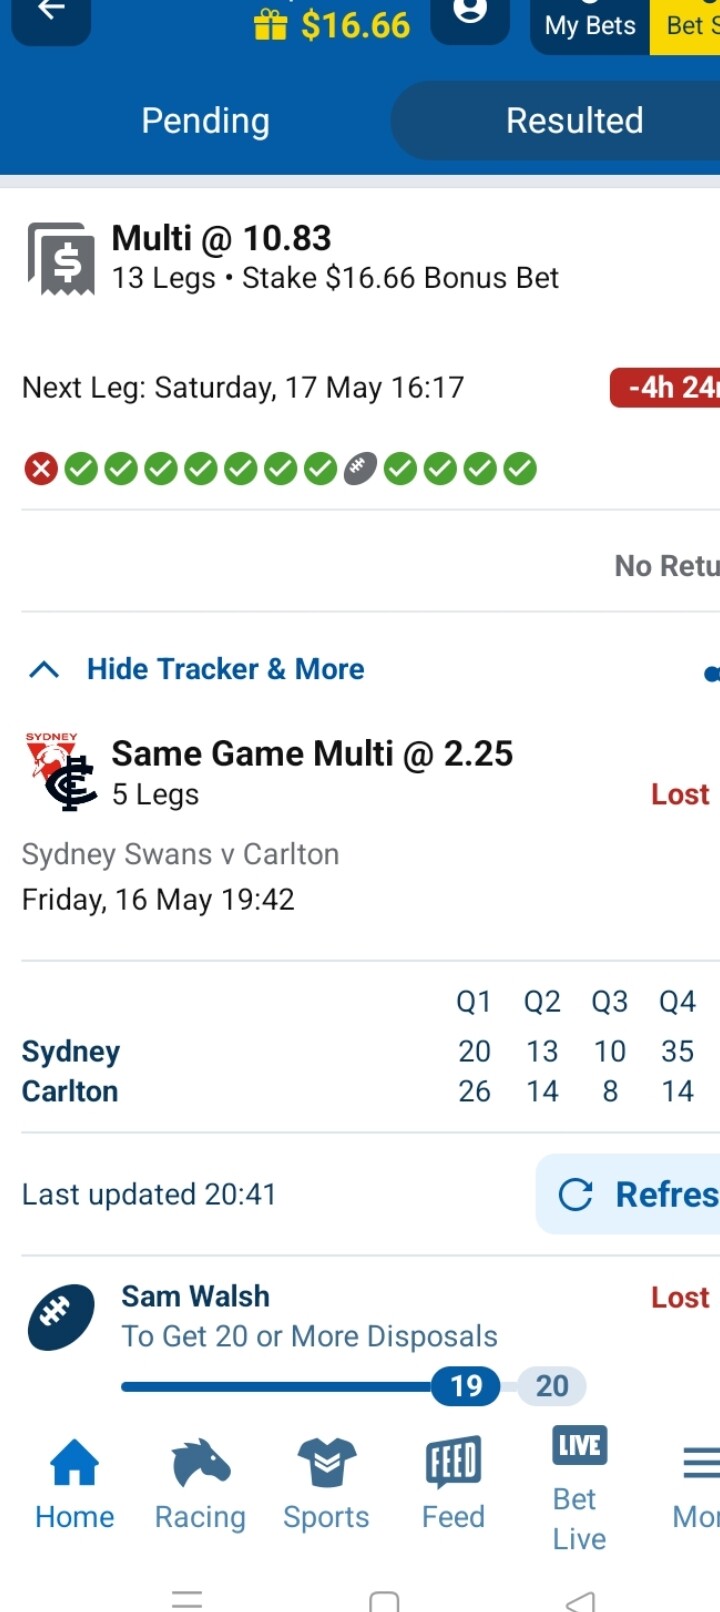Tap the gift bonus bet icon
The width and height of the screenshot is (720, 1612).
(270, 24)
